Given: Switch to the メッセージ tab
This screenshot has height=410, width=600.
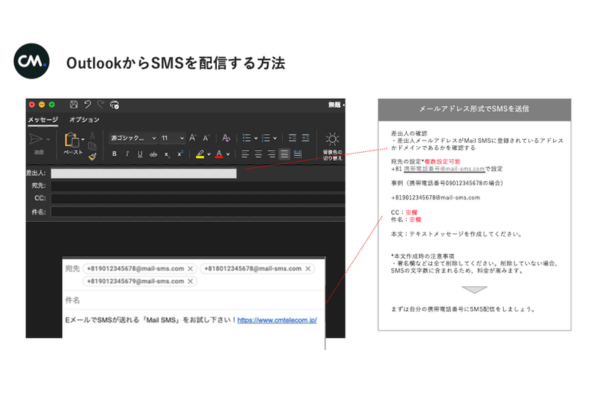Looking at the screenshot, I should click(x=42, y=119).
